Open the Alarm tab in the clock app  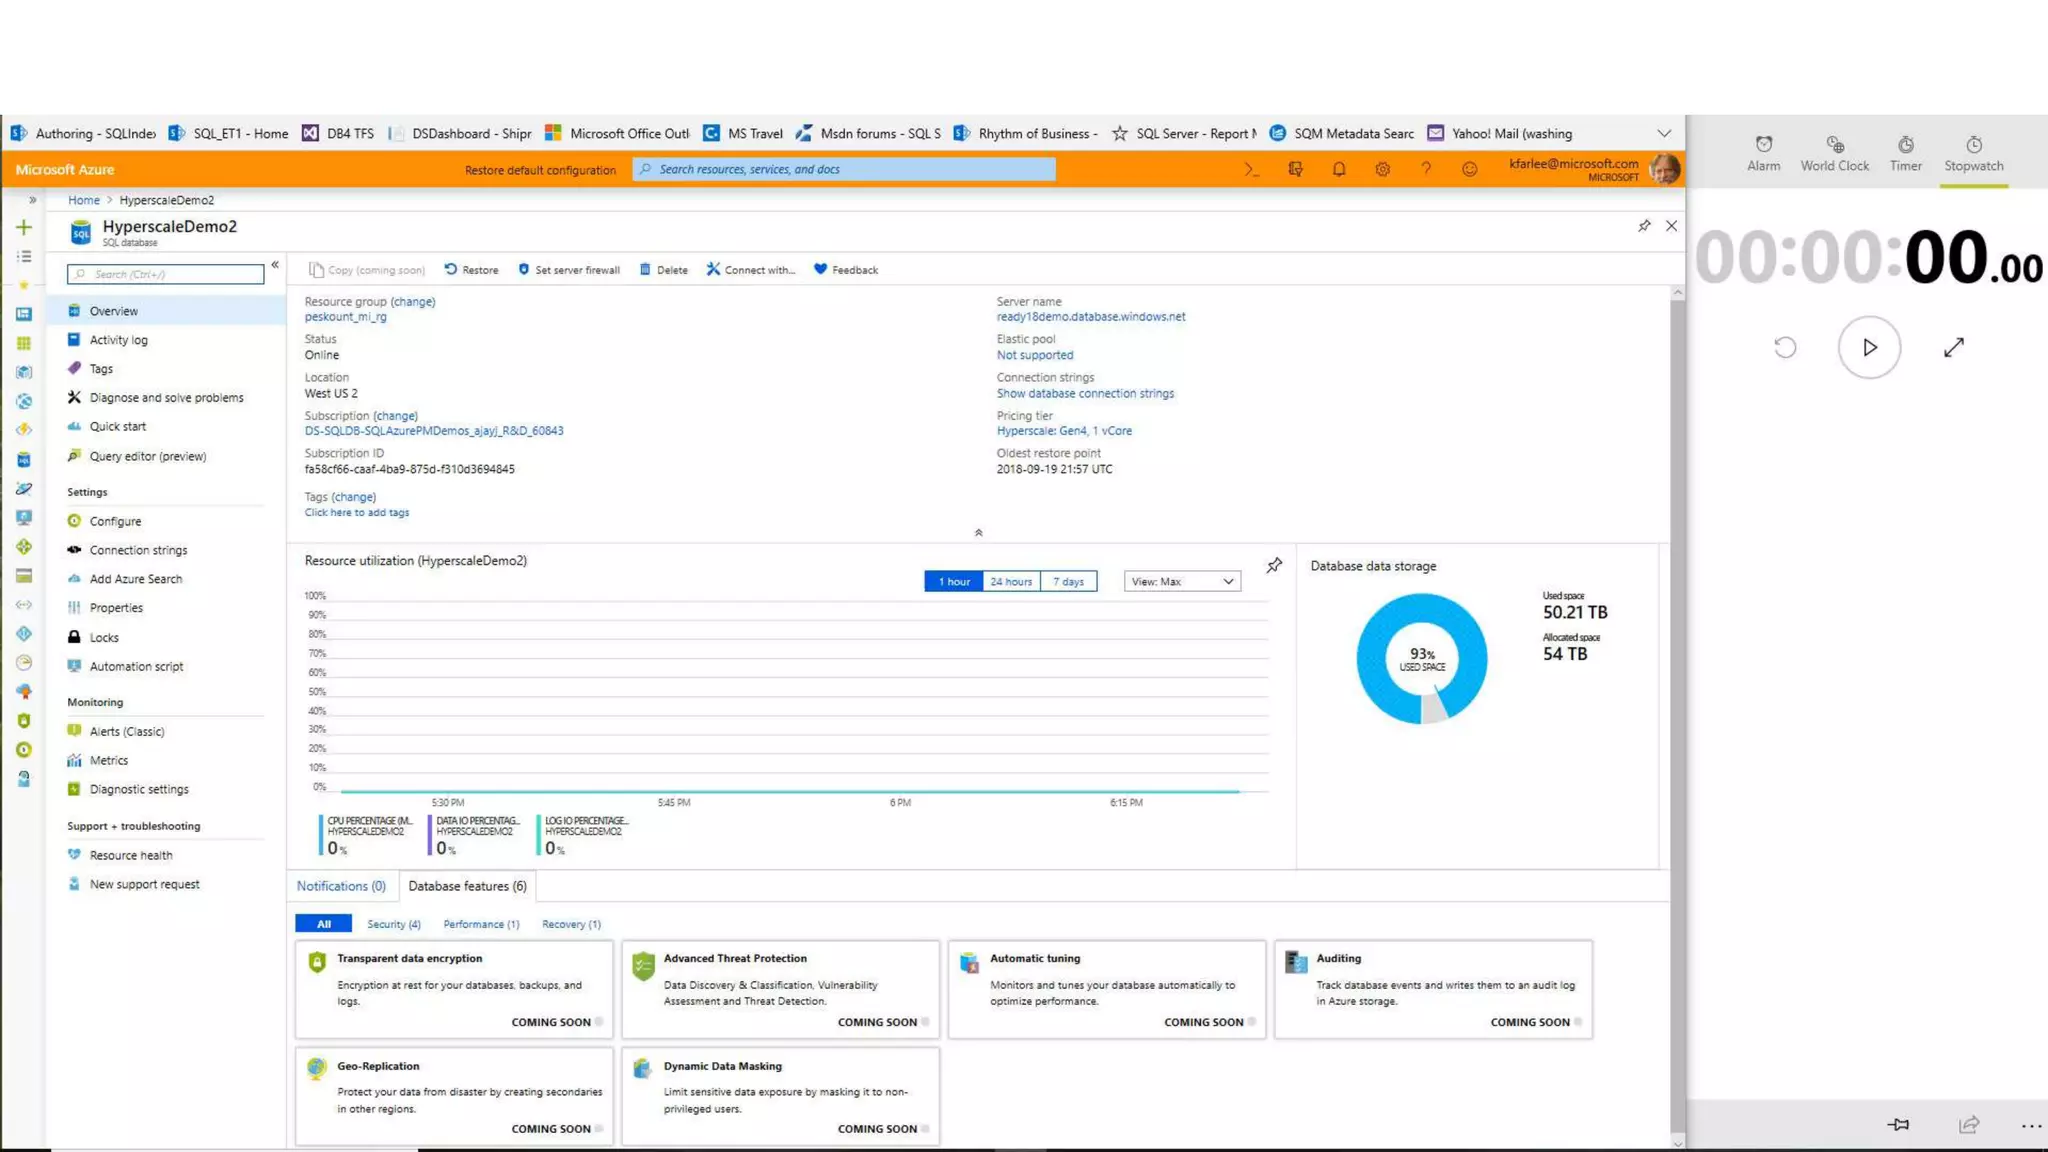point(1763,154)
